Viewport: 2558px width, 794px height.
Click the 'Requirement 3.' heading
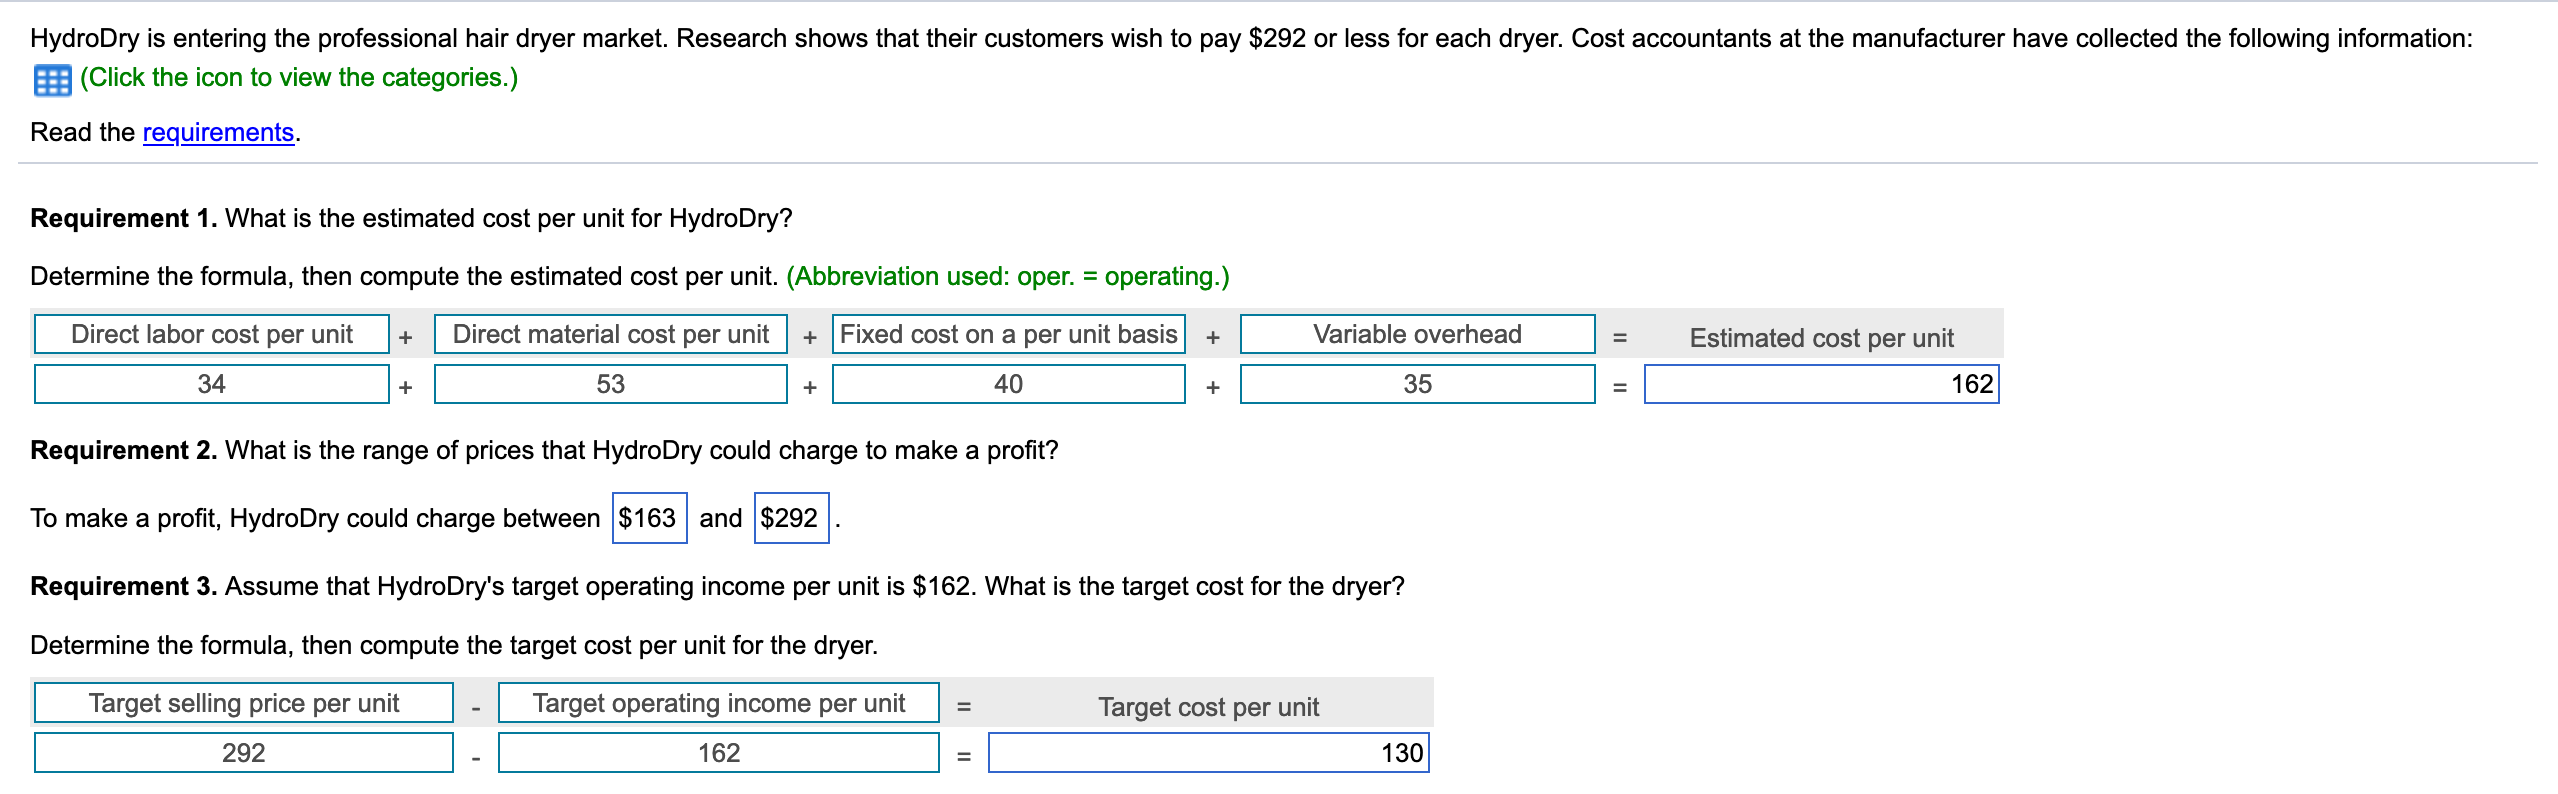pyautogui.click(x=124, y=586)
